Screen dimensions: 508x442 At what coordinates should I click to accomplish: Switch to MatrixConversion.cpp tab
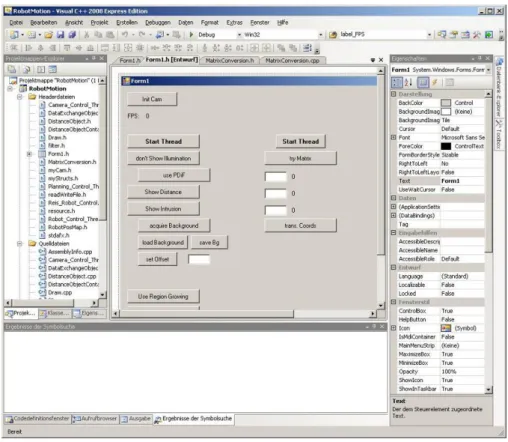292,60
